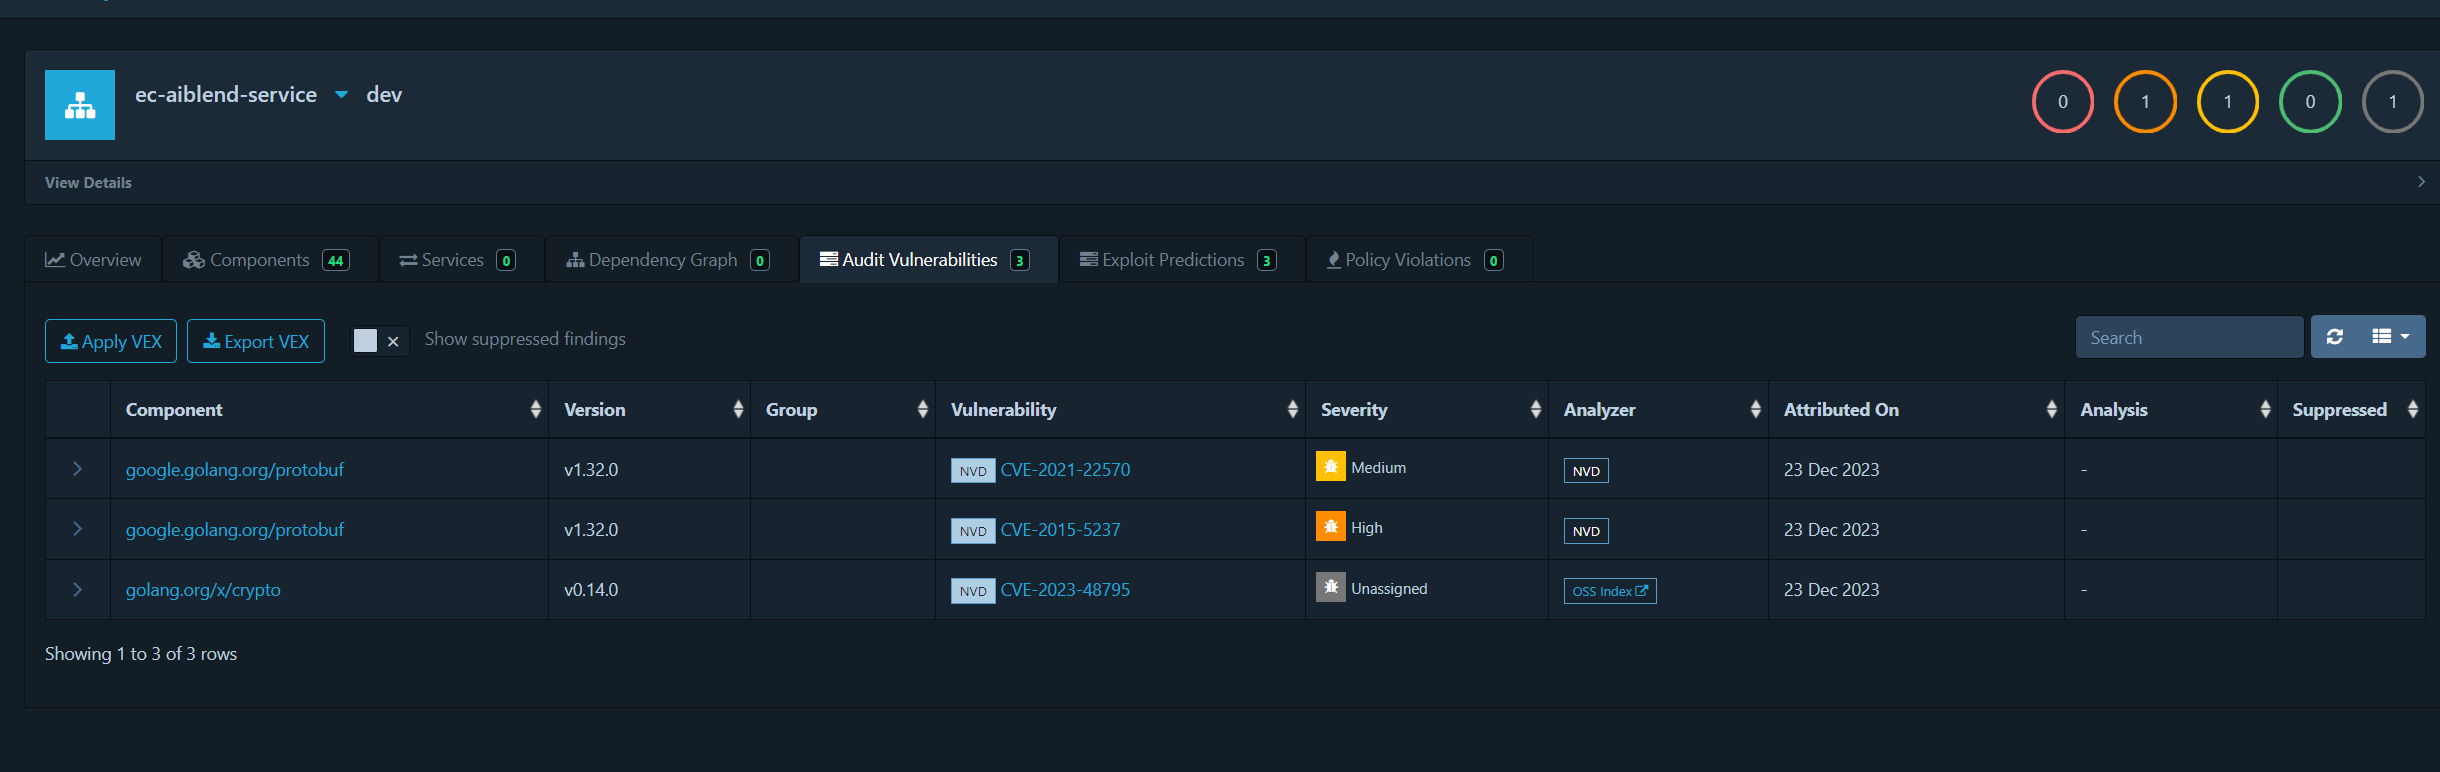2440x772 pixels.
Task: Open the Policy Violations tab
Action: point(1419,260)
